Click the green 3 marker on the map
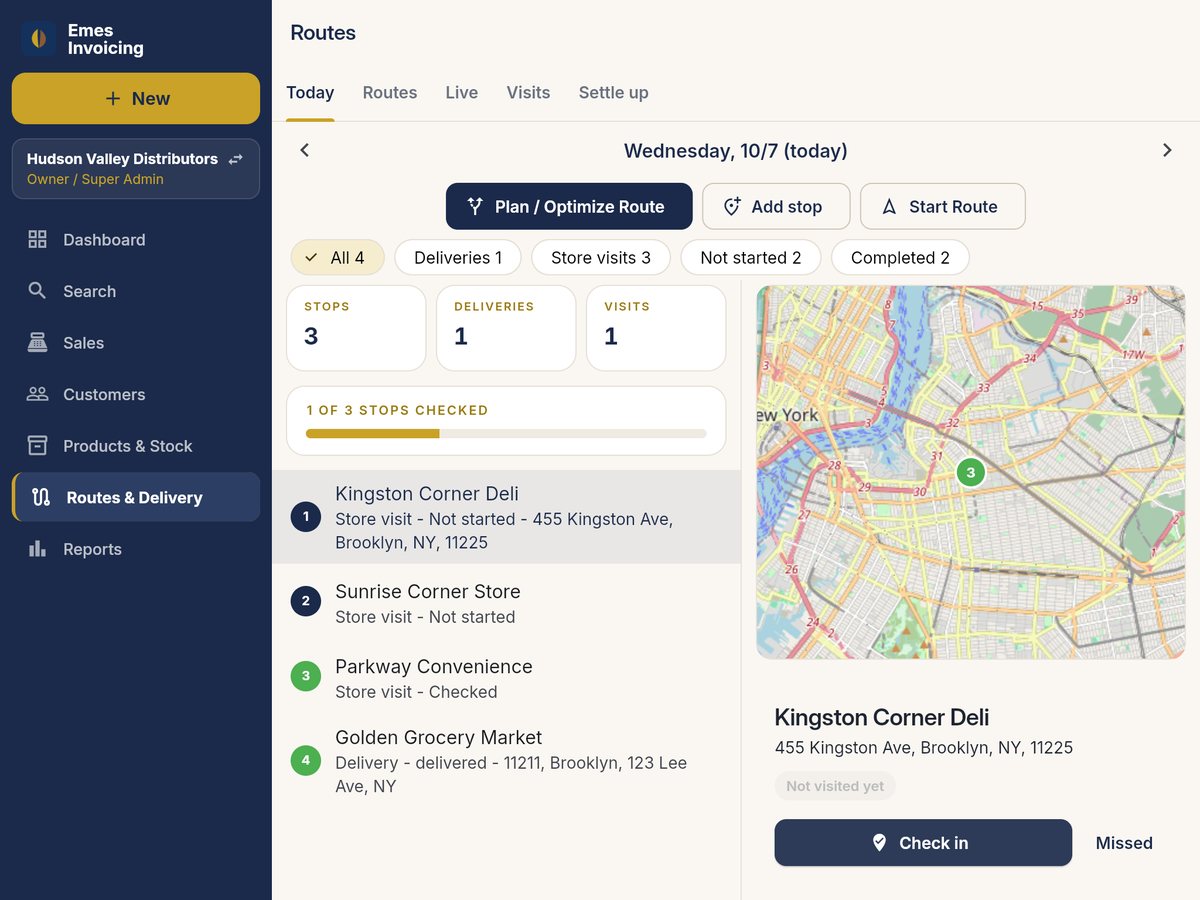This screenshot has height=900, width=1200. coord(970,472)
